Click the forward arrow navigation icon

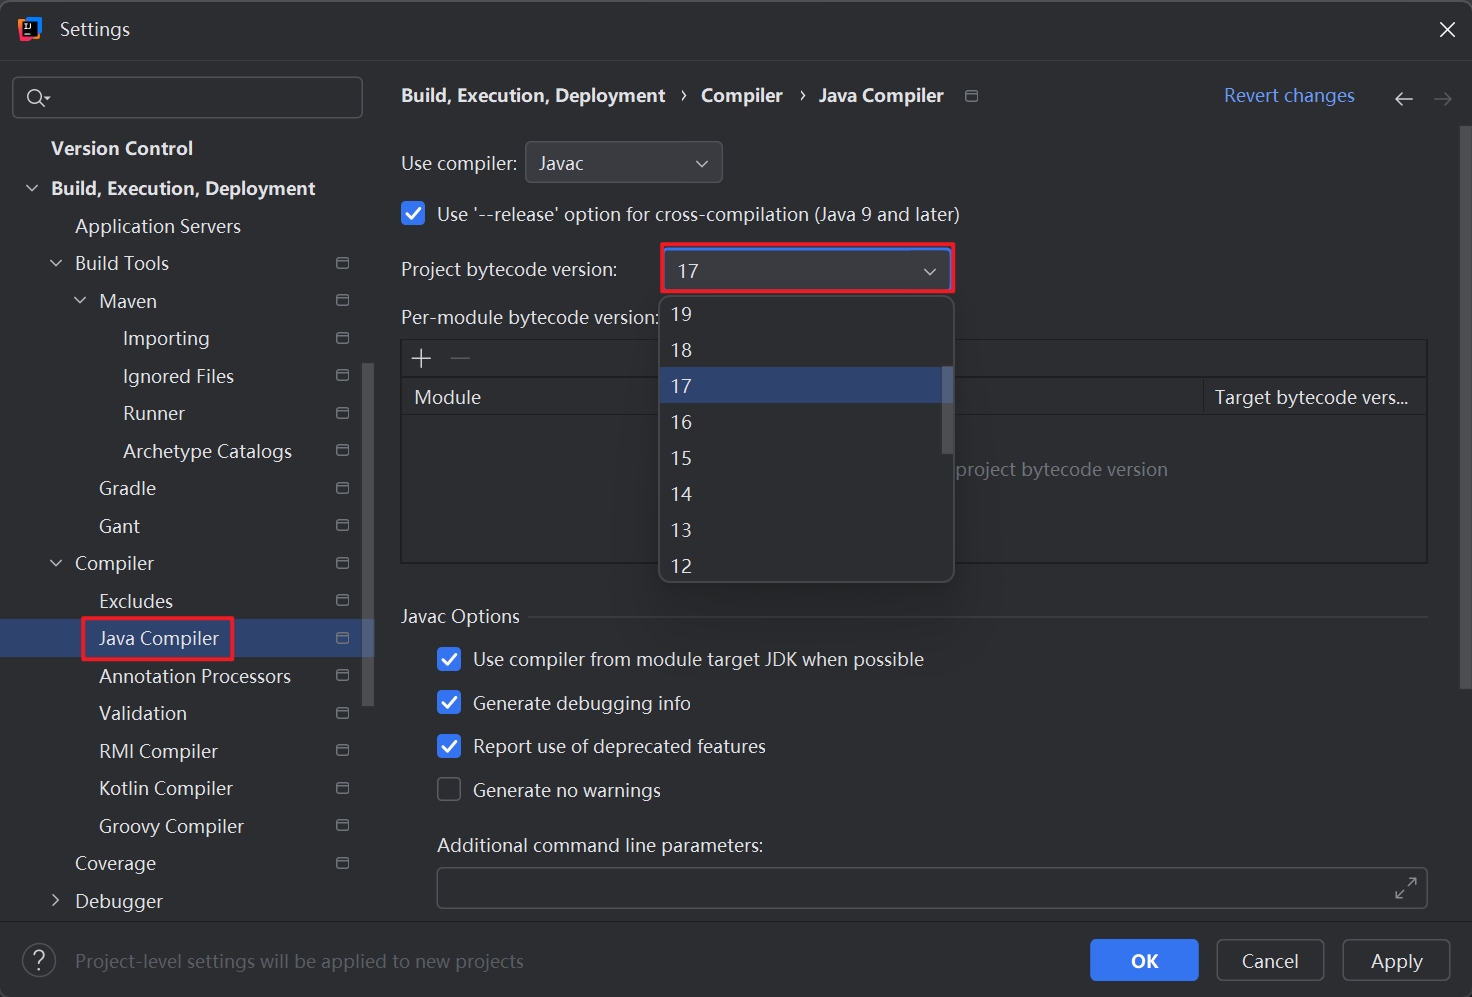1443,98
